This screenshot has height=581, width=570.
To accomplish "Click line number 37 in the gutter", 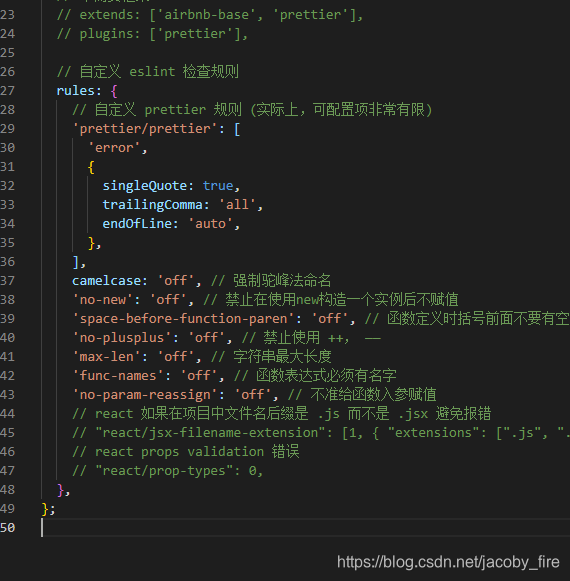I will tap(7, 281).
